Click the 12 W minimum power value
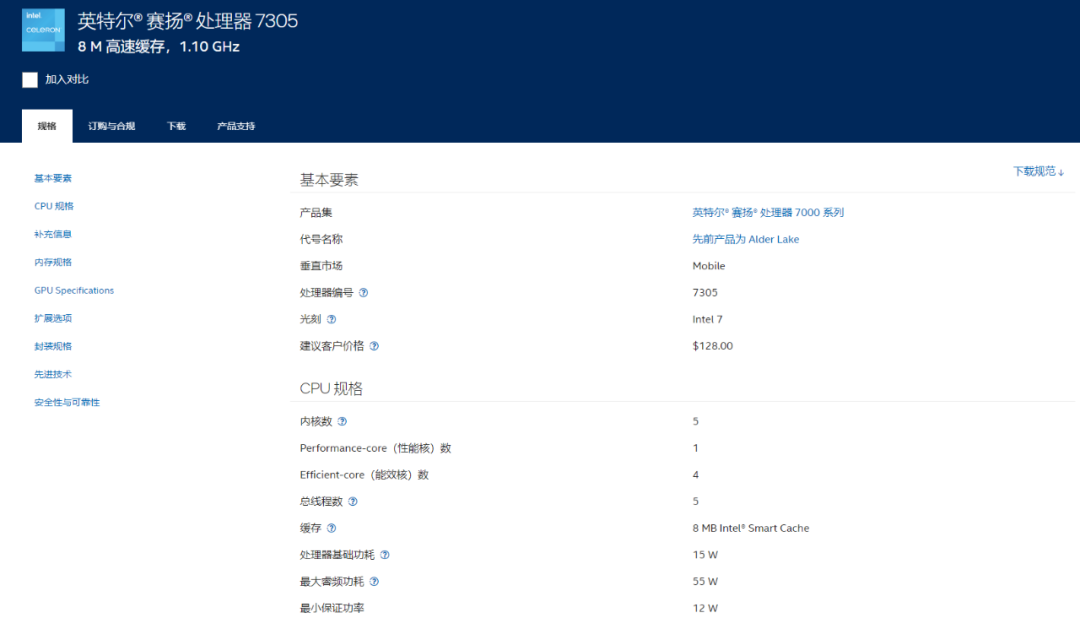 point(705,608)
